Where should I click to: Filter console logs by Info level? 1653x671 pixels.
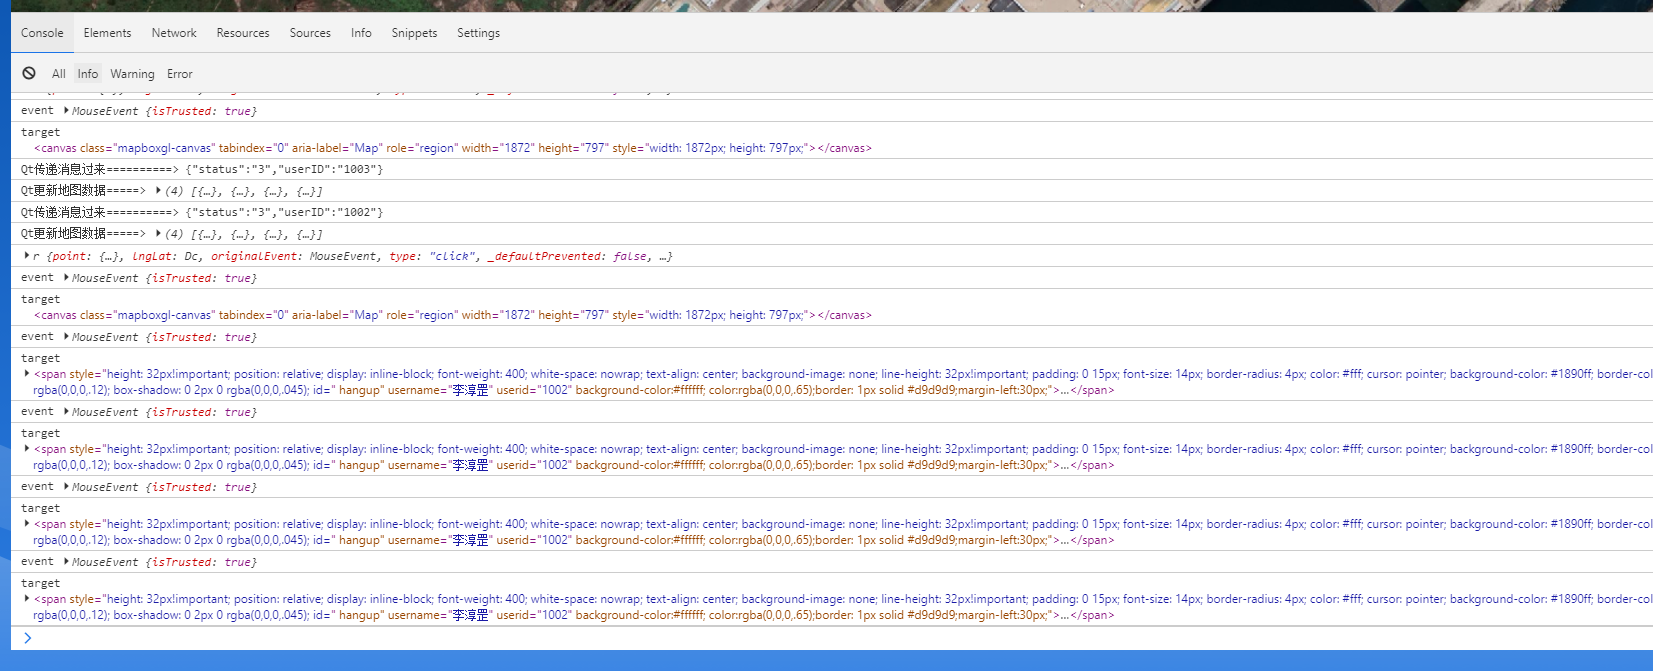[x=88, y=74]
